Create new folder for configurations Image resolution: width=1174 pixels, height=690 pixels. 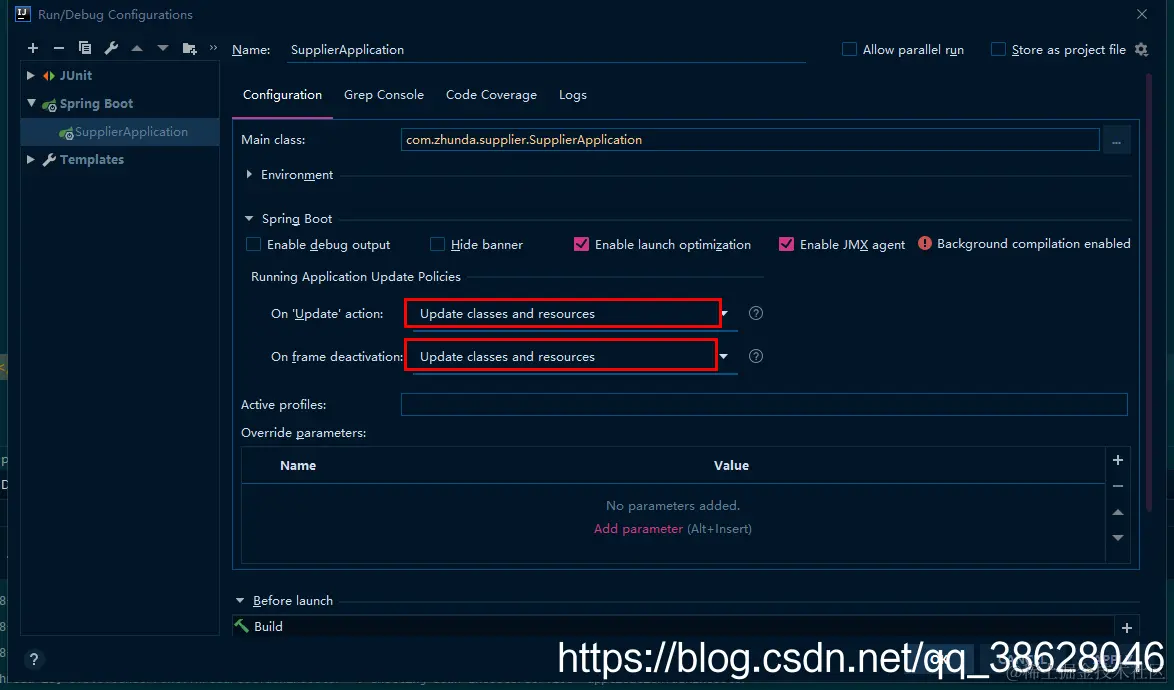click(x=189, y=49)
